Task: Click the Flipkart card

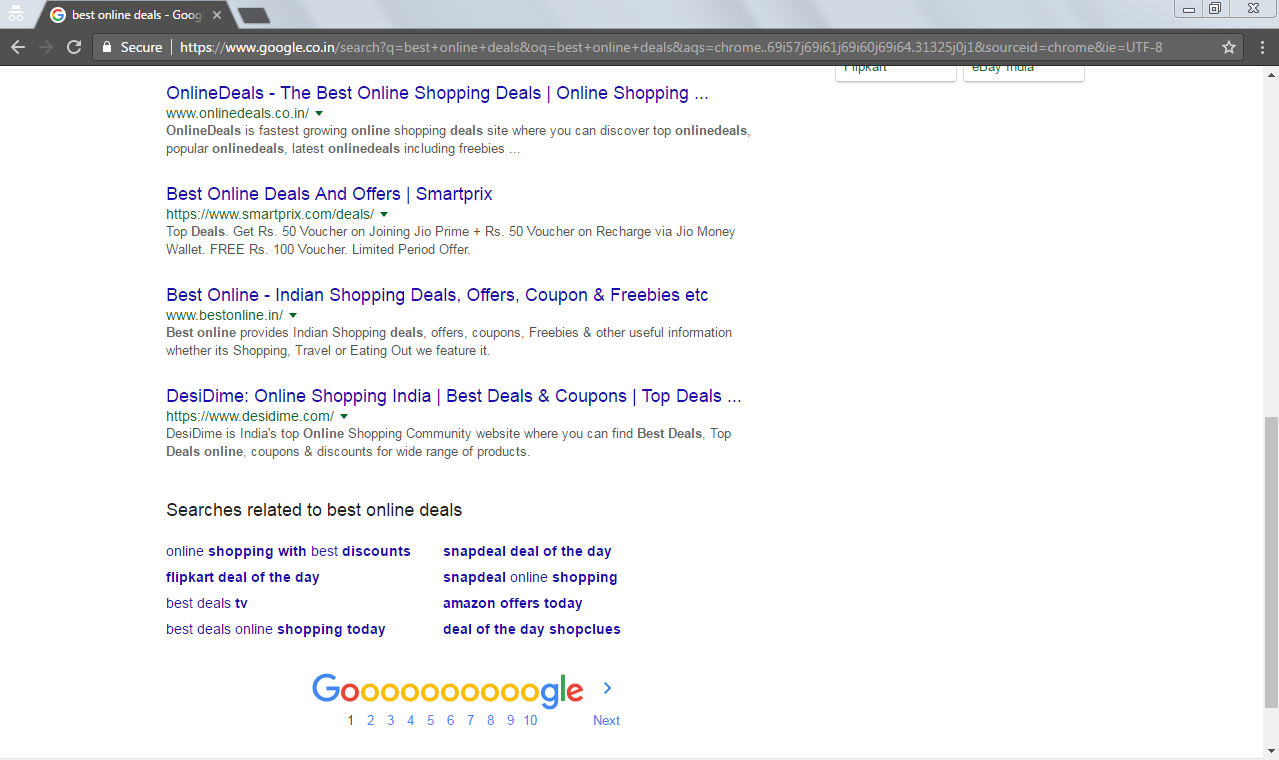Action: point(895,72)
